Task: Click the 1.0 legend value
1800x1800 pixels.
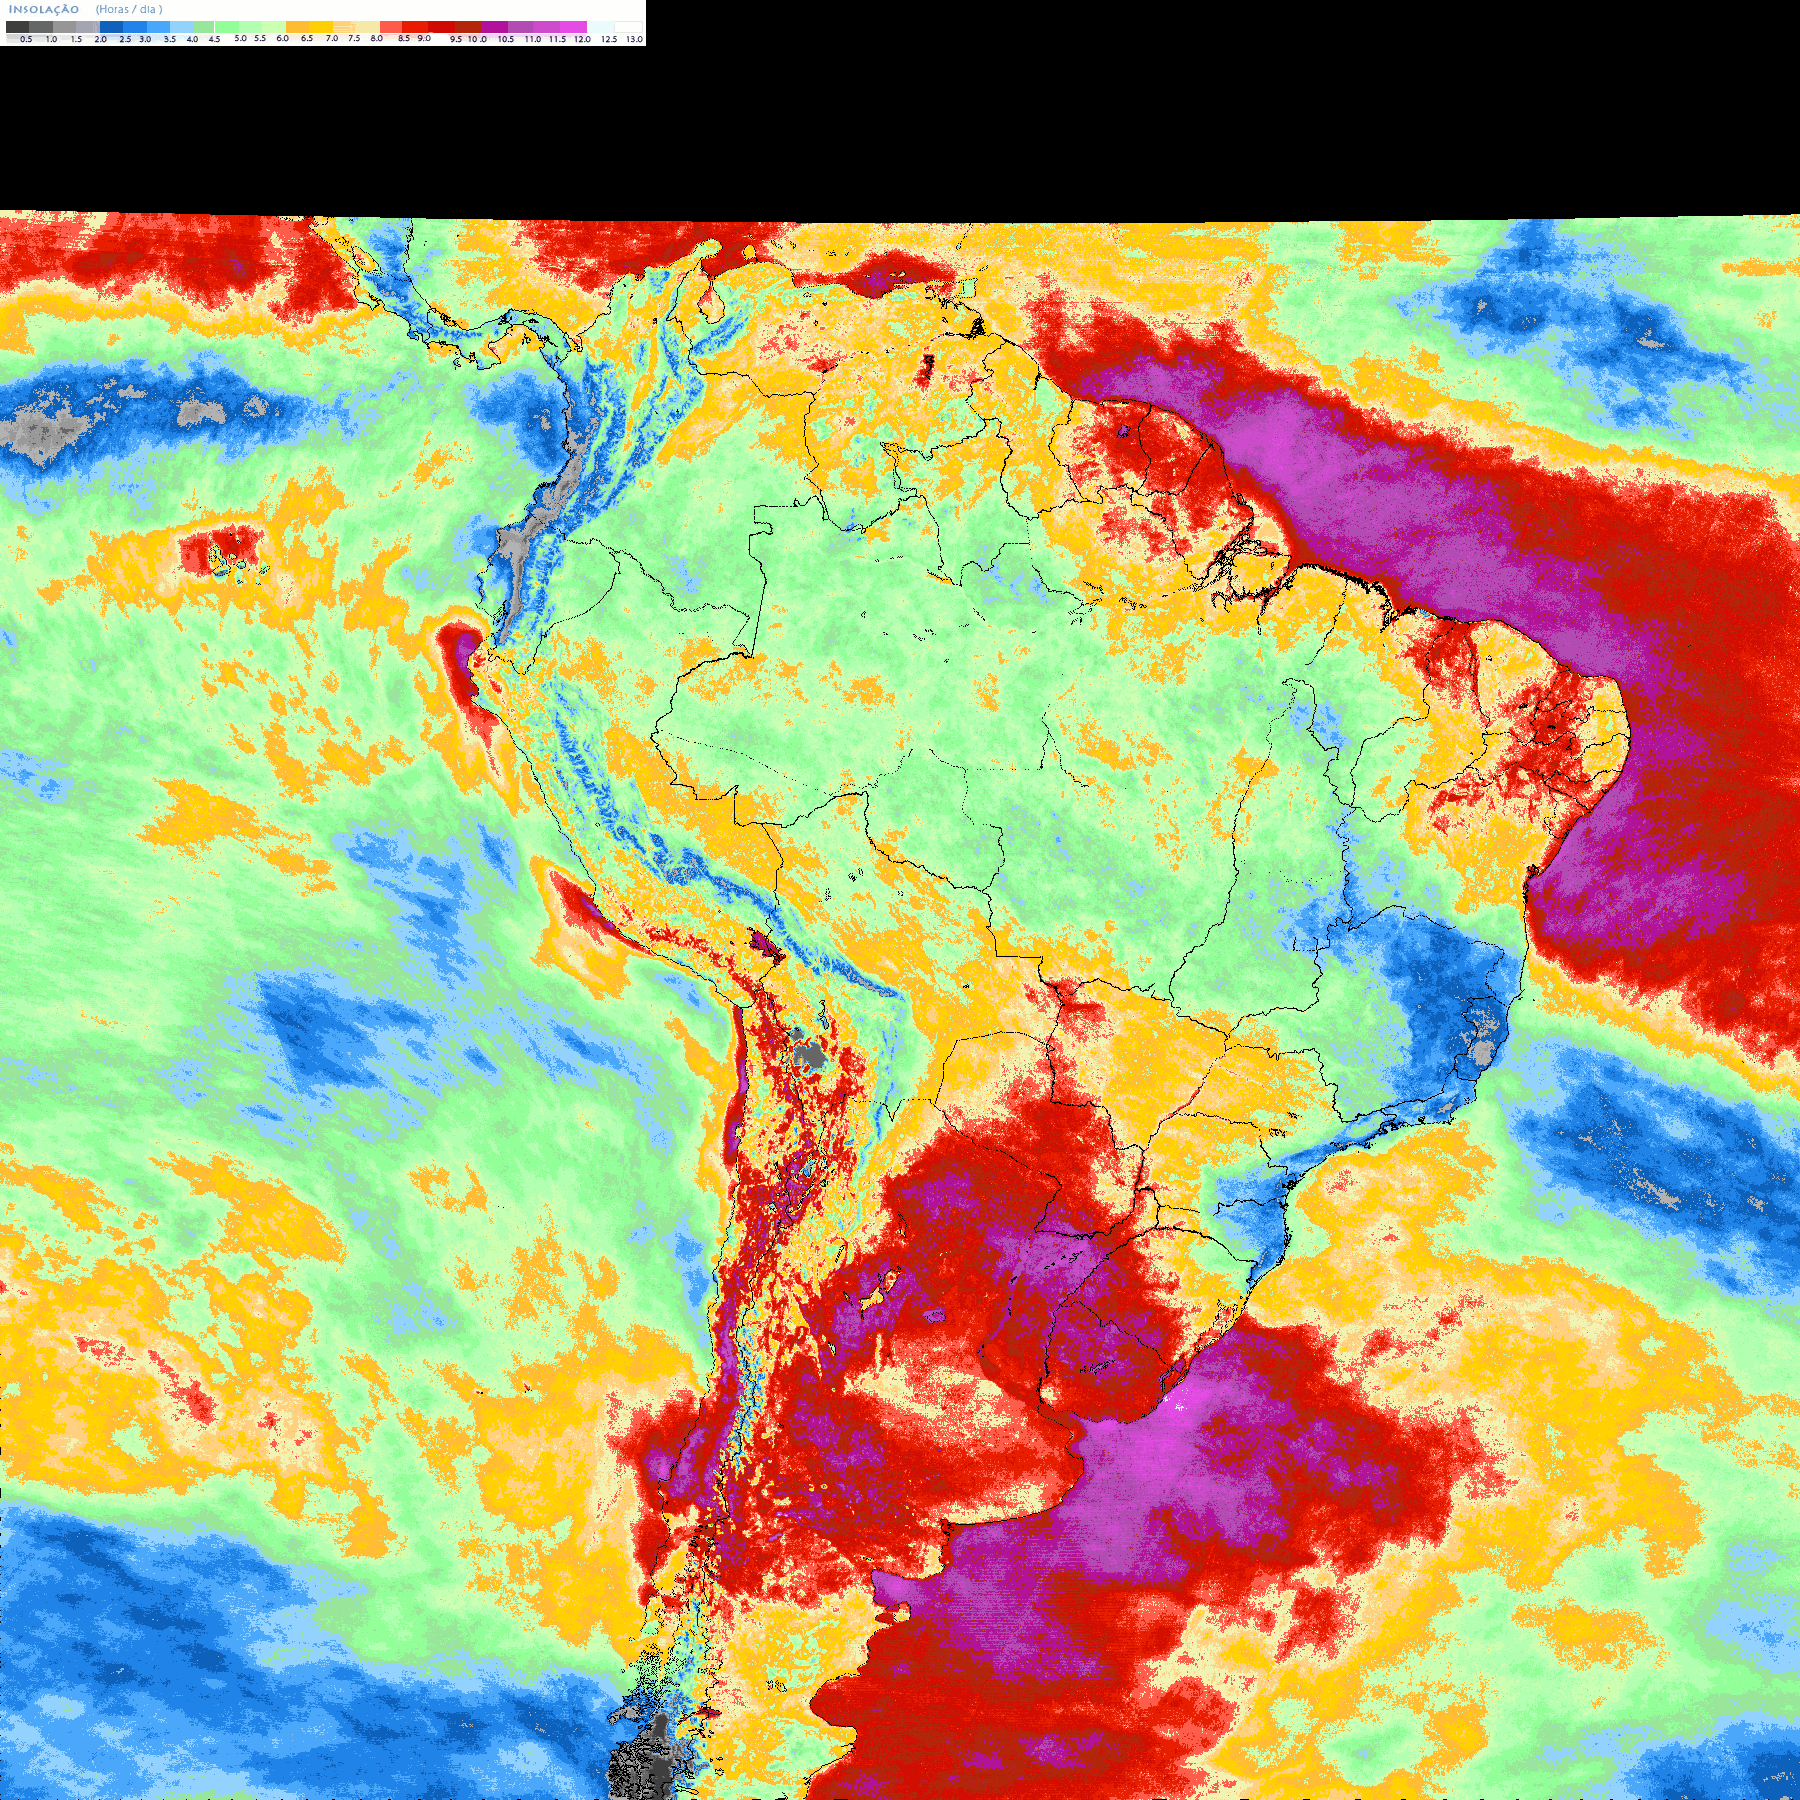Action: 51,39
